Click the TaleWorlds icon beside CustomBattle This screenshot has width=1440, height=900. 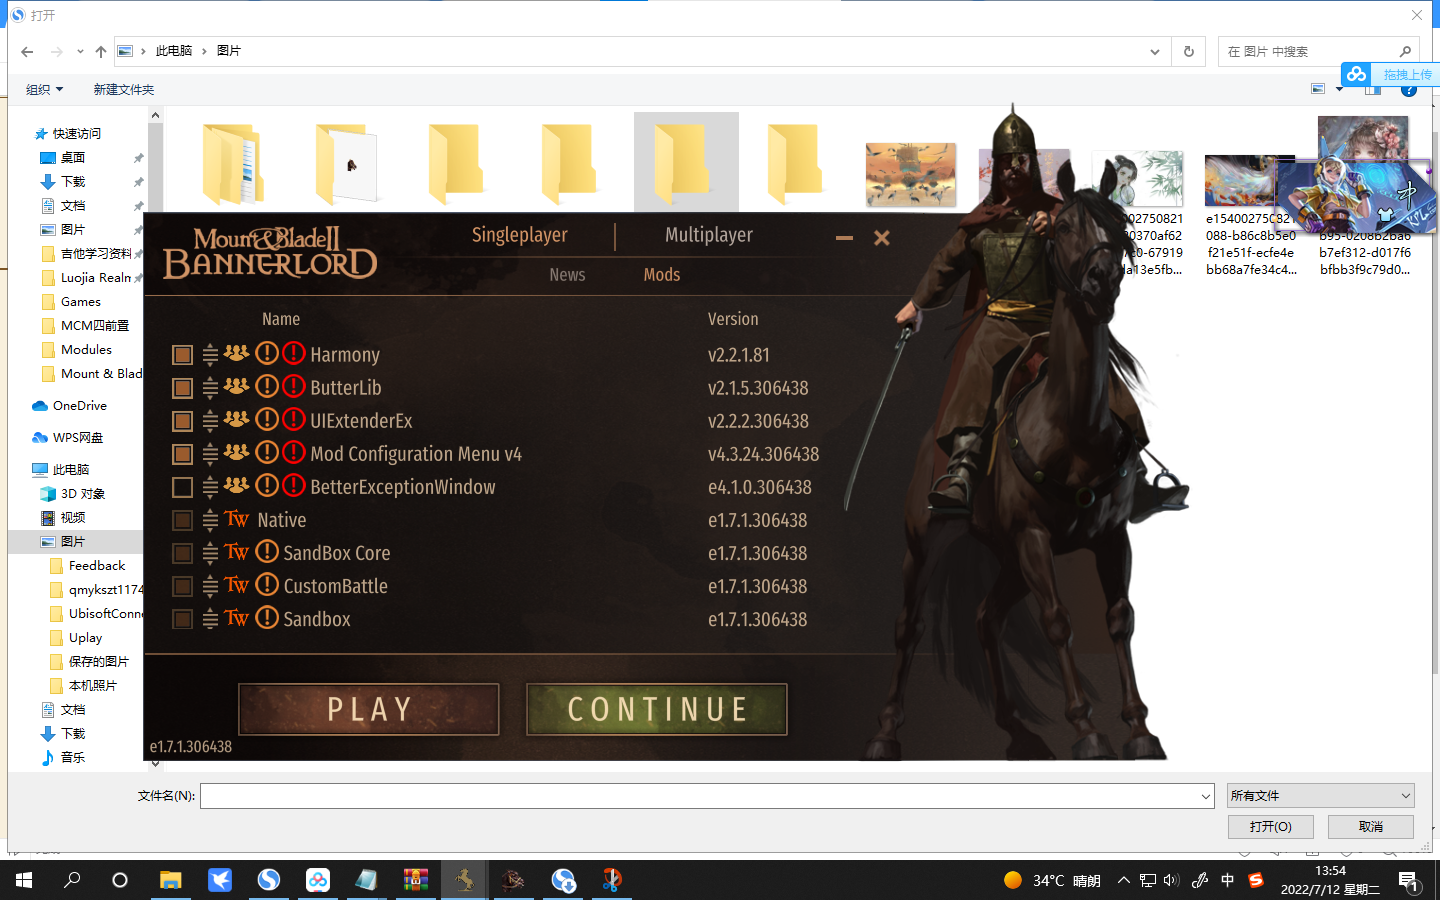(236, 584)
